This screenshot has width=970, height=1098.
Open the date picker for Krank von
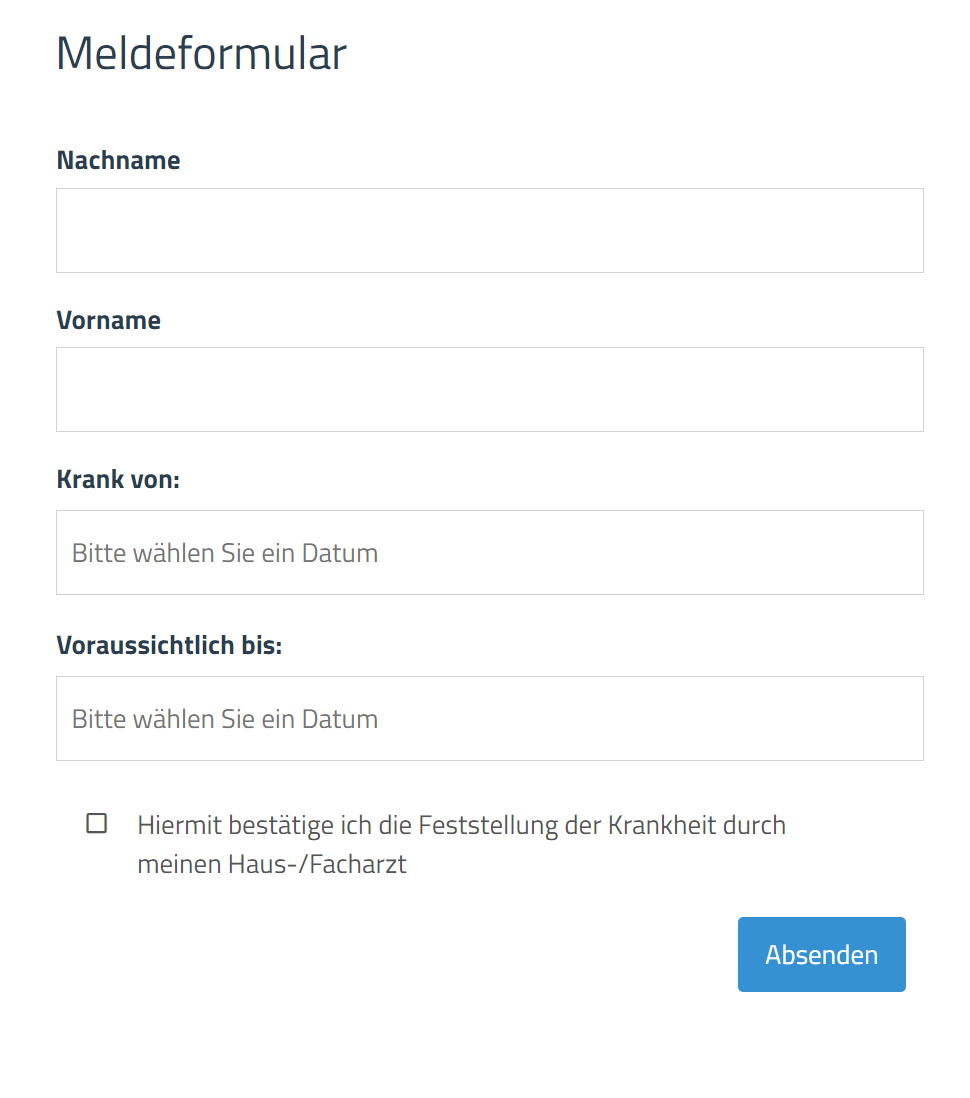point(490,553)
